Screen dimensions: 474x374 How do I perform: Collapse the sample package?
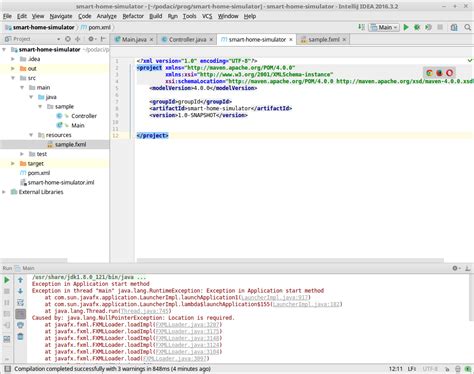coord(40,107)
